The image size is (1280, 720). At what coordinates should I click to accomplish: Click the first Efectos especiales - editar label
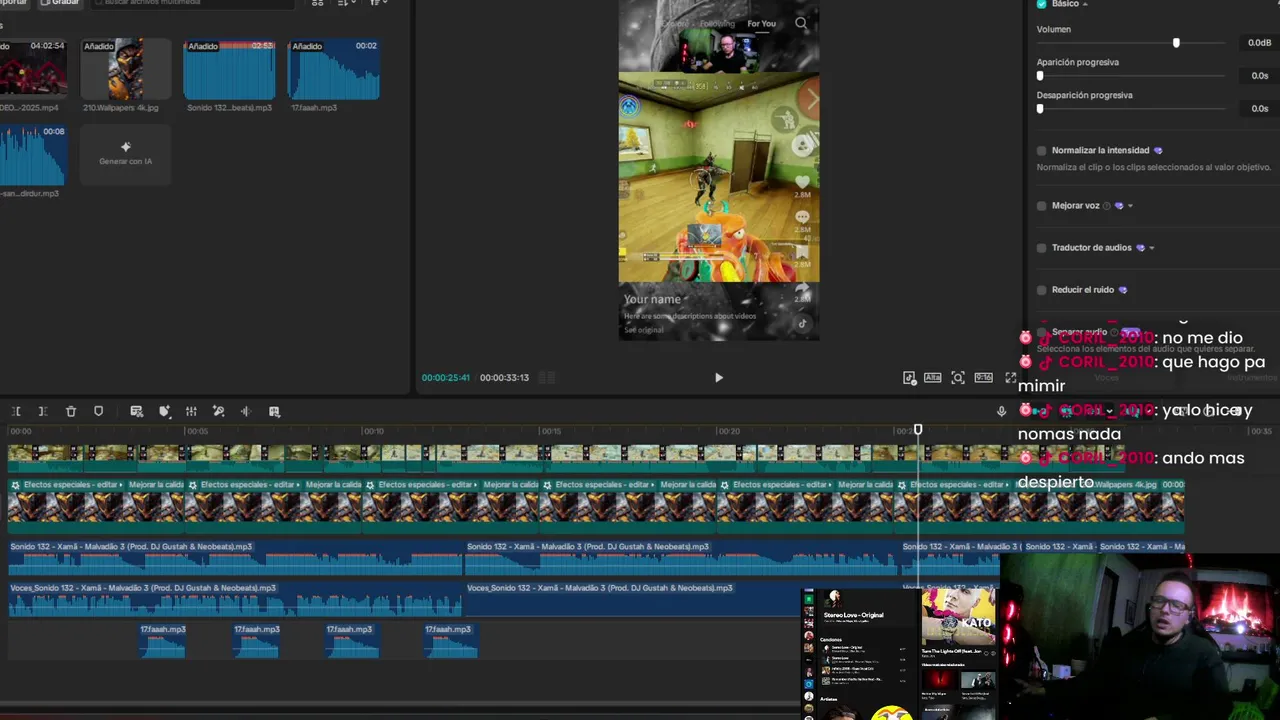(72, 485)
